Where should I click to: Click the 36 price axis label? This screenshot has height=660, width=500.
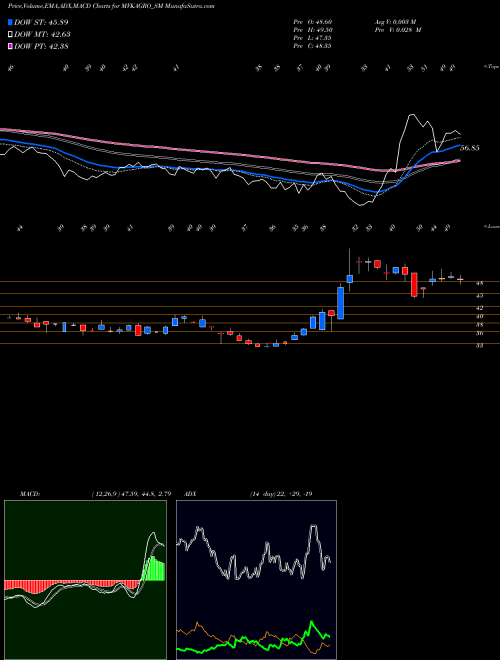point(479,333)
